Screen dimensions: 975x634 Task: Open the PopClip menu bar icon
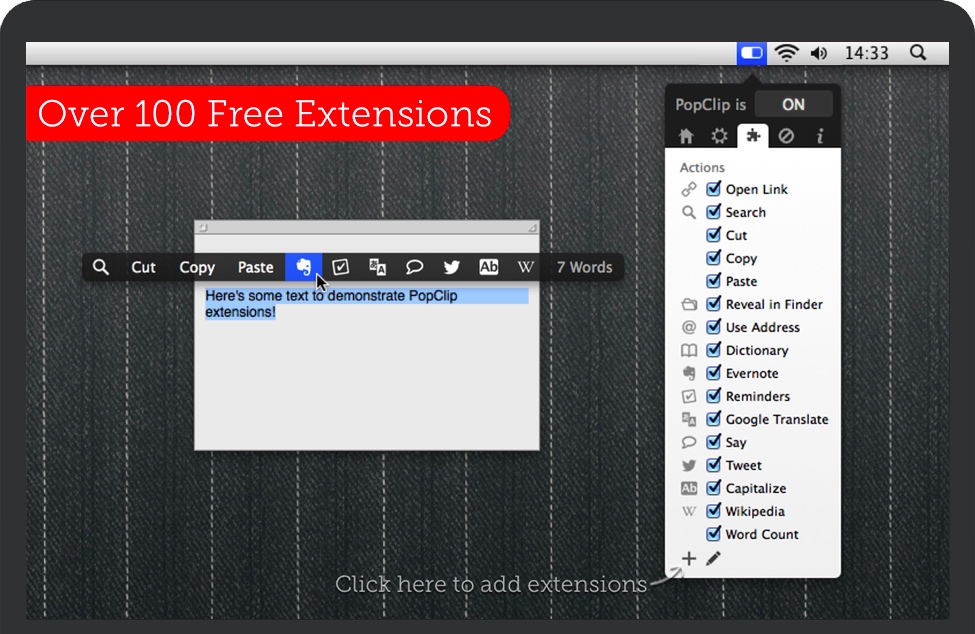pyautogui.click(x=751, y=53)
